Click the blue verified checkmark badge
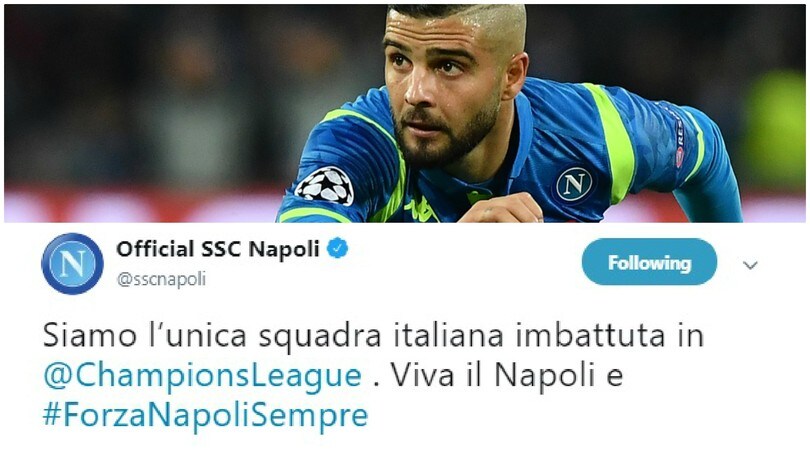This screenshot has width=810, height=450. (338, 249)
